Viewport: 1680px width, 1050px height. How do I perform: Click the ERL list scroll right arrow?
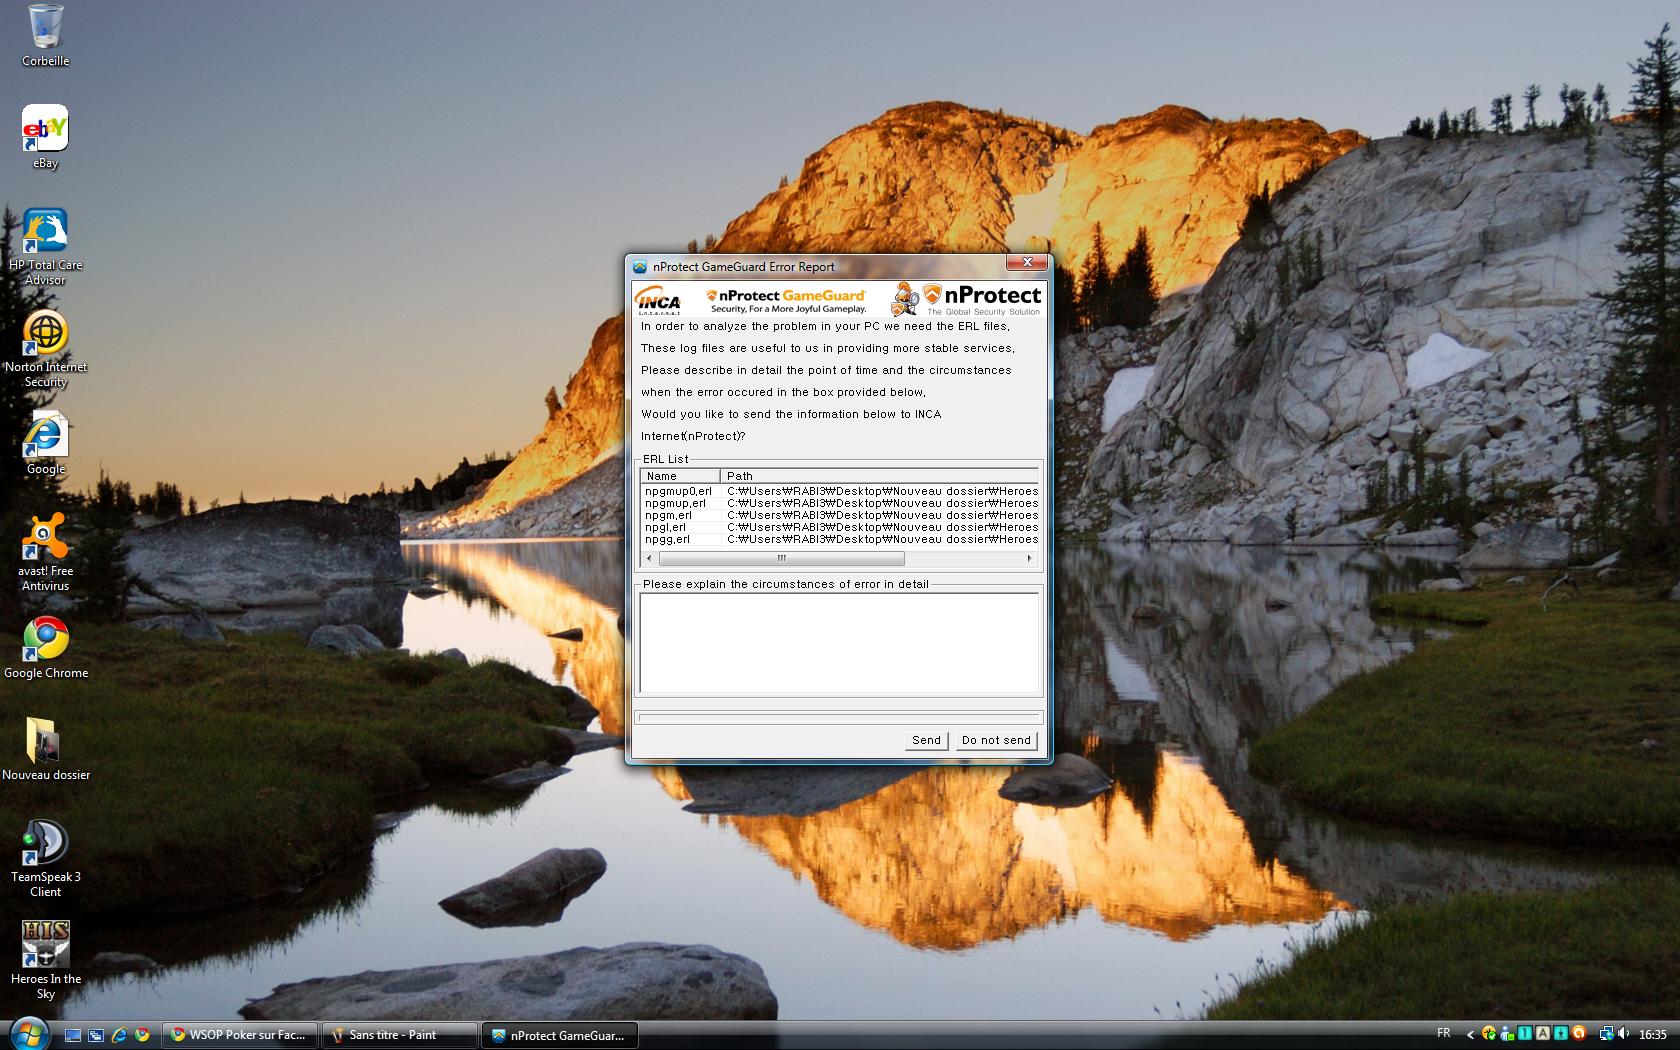pyautogui.click(x=1030, y=558)
